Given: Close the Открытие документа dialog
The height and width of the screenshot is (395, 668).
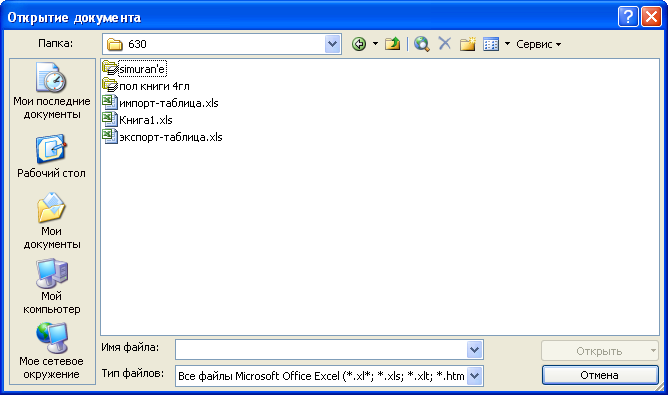Looking at the screenshot, I should [651, 17].
